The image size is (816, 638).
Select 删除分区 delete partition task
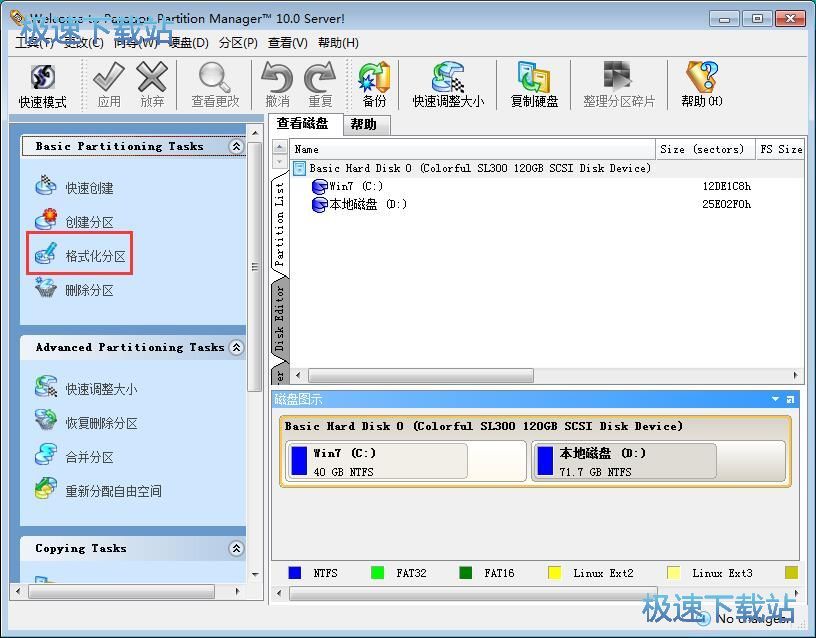74,289
